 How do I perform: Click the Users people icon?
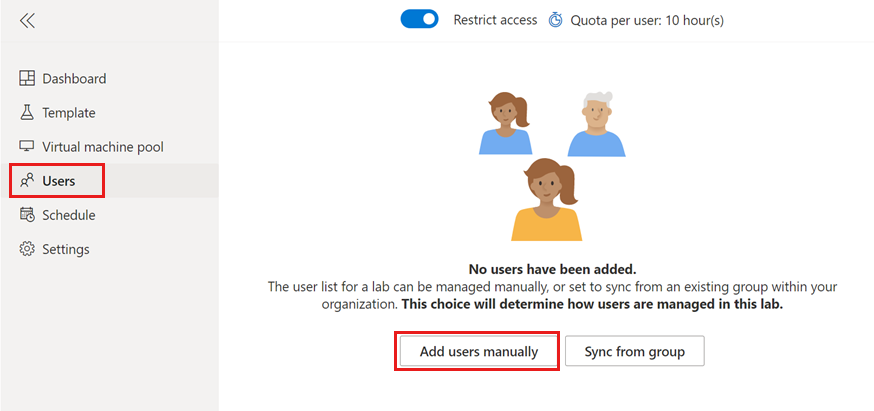point(27,181)
